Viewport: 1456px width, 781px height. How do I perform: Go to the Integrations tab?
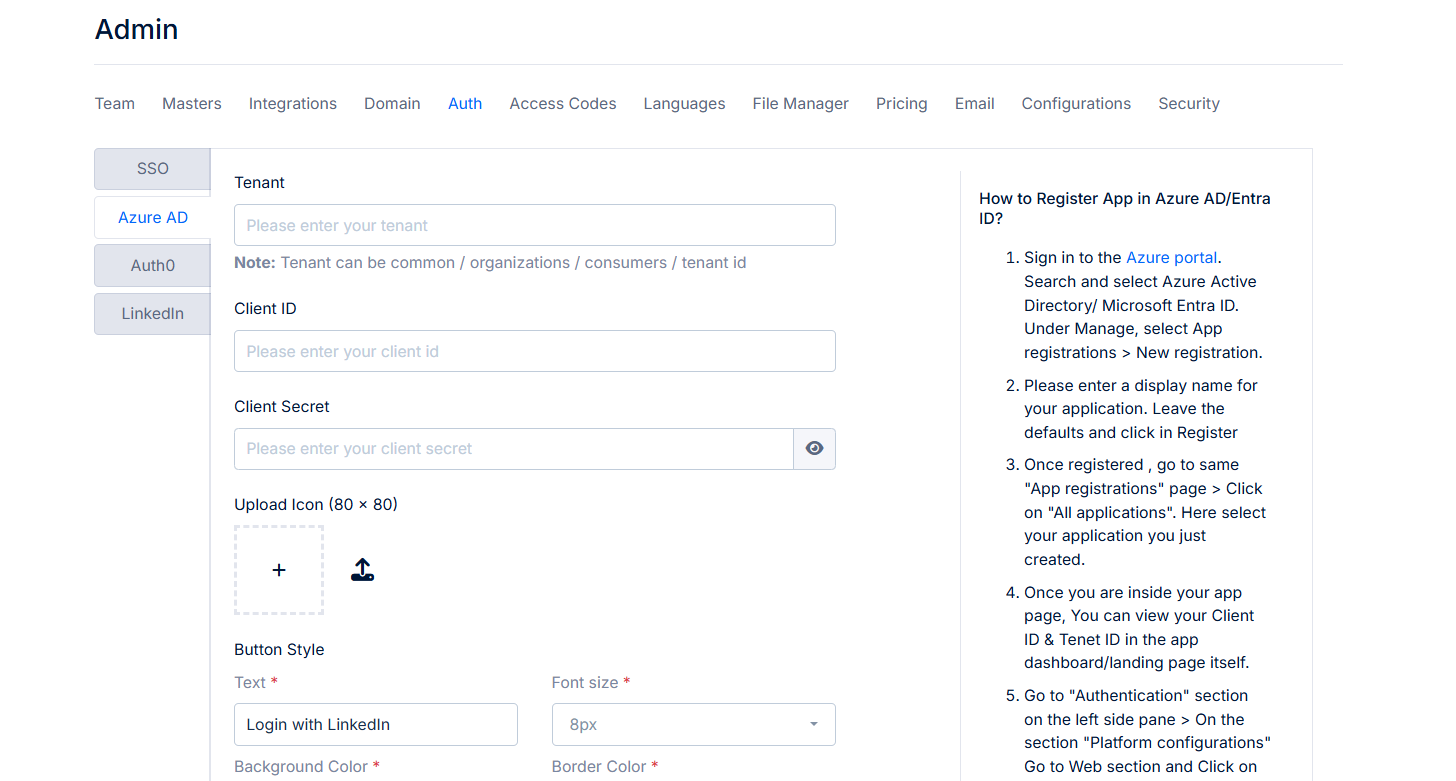coord(293,104)
